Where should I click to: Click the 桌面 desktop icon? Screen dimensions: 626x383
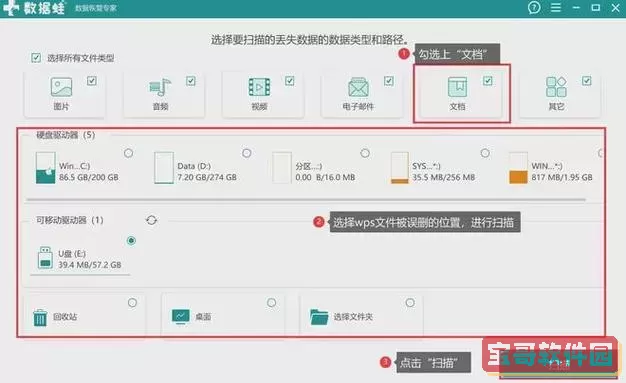180,317
